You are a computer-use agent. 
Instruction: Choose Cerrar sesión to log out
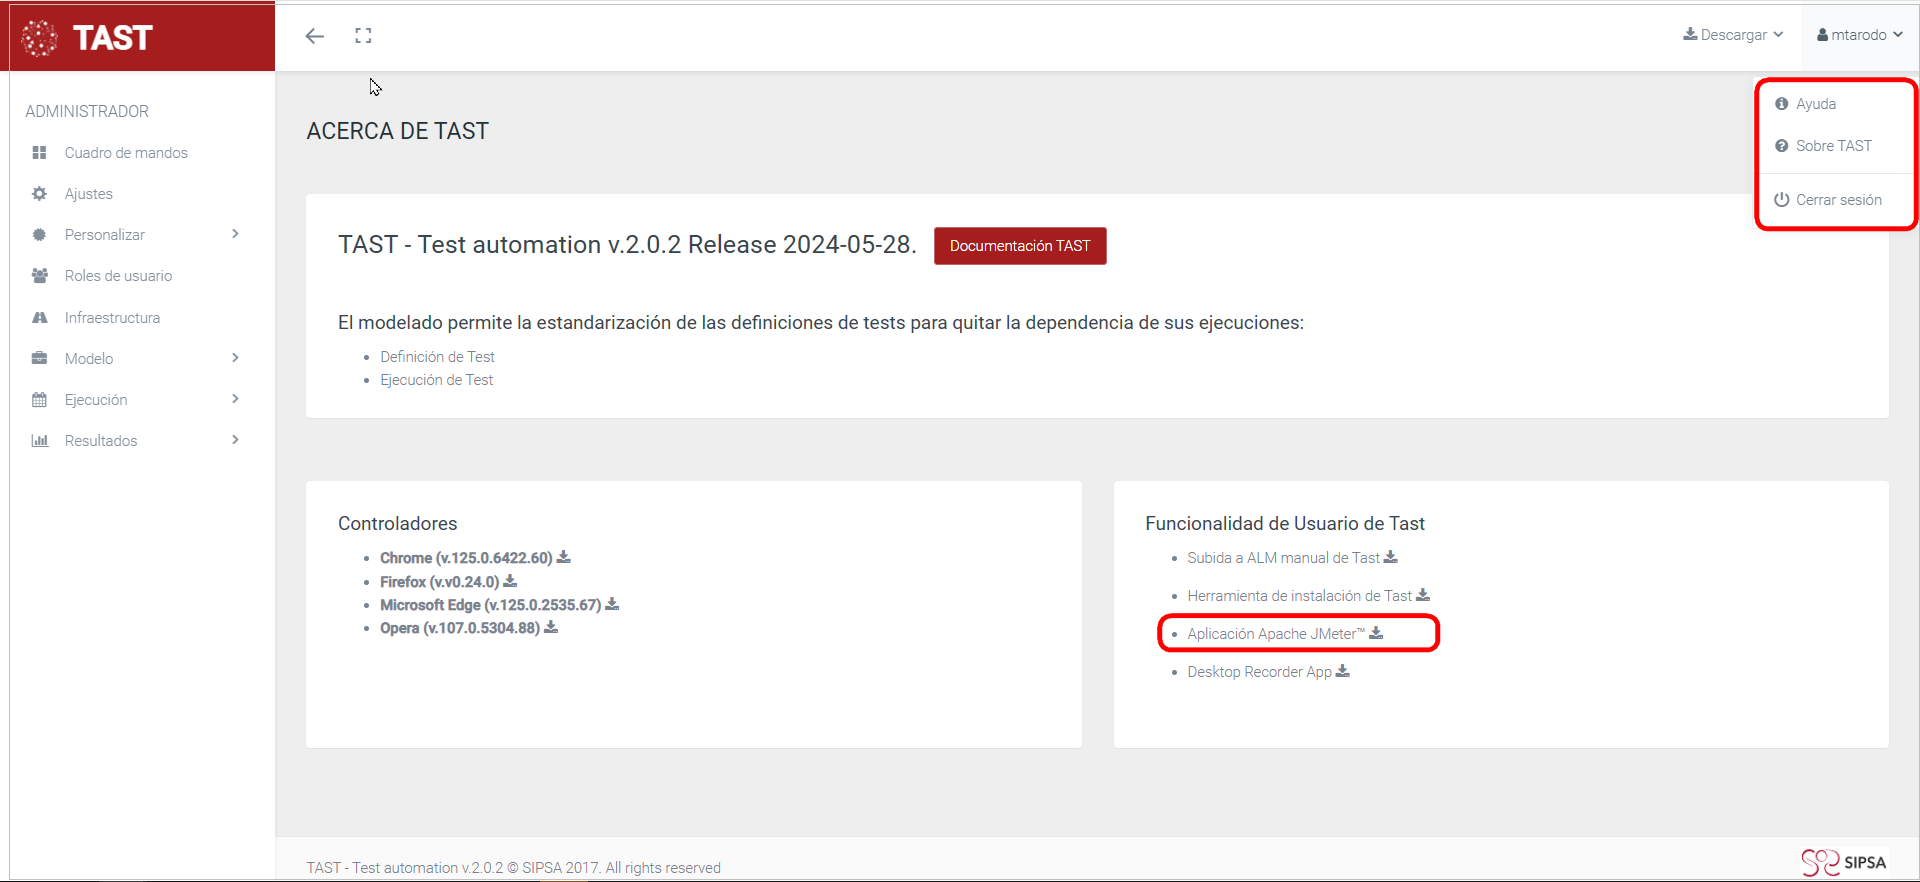(x=1838, y=200)
